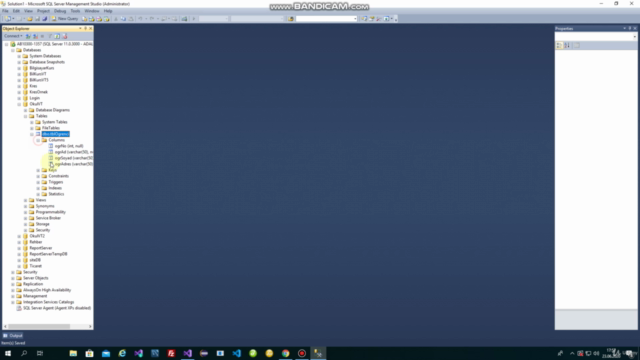Click the Save icon in main toolbar

37,19
